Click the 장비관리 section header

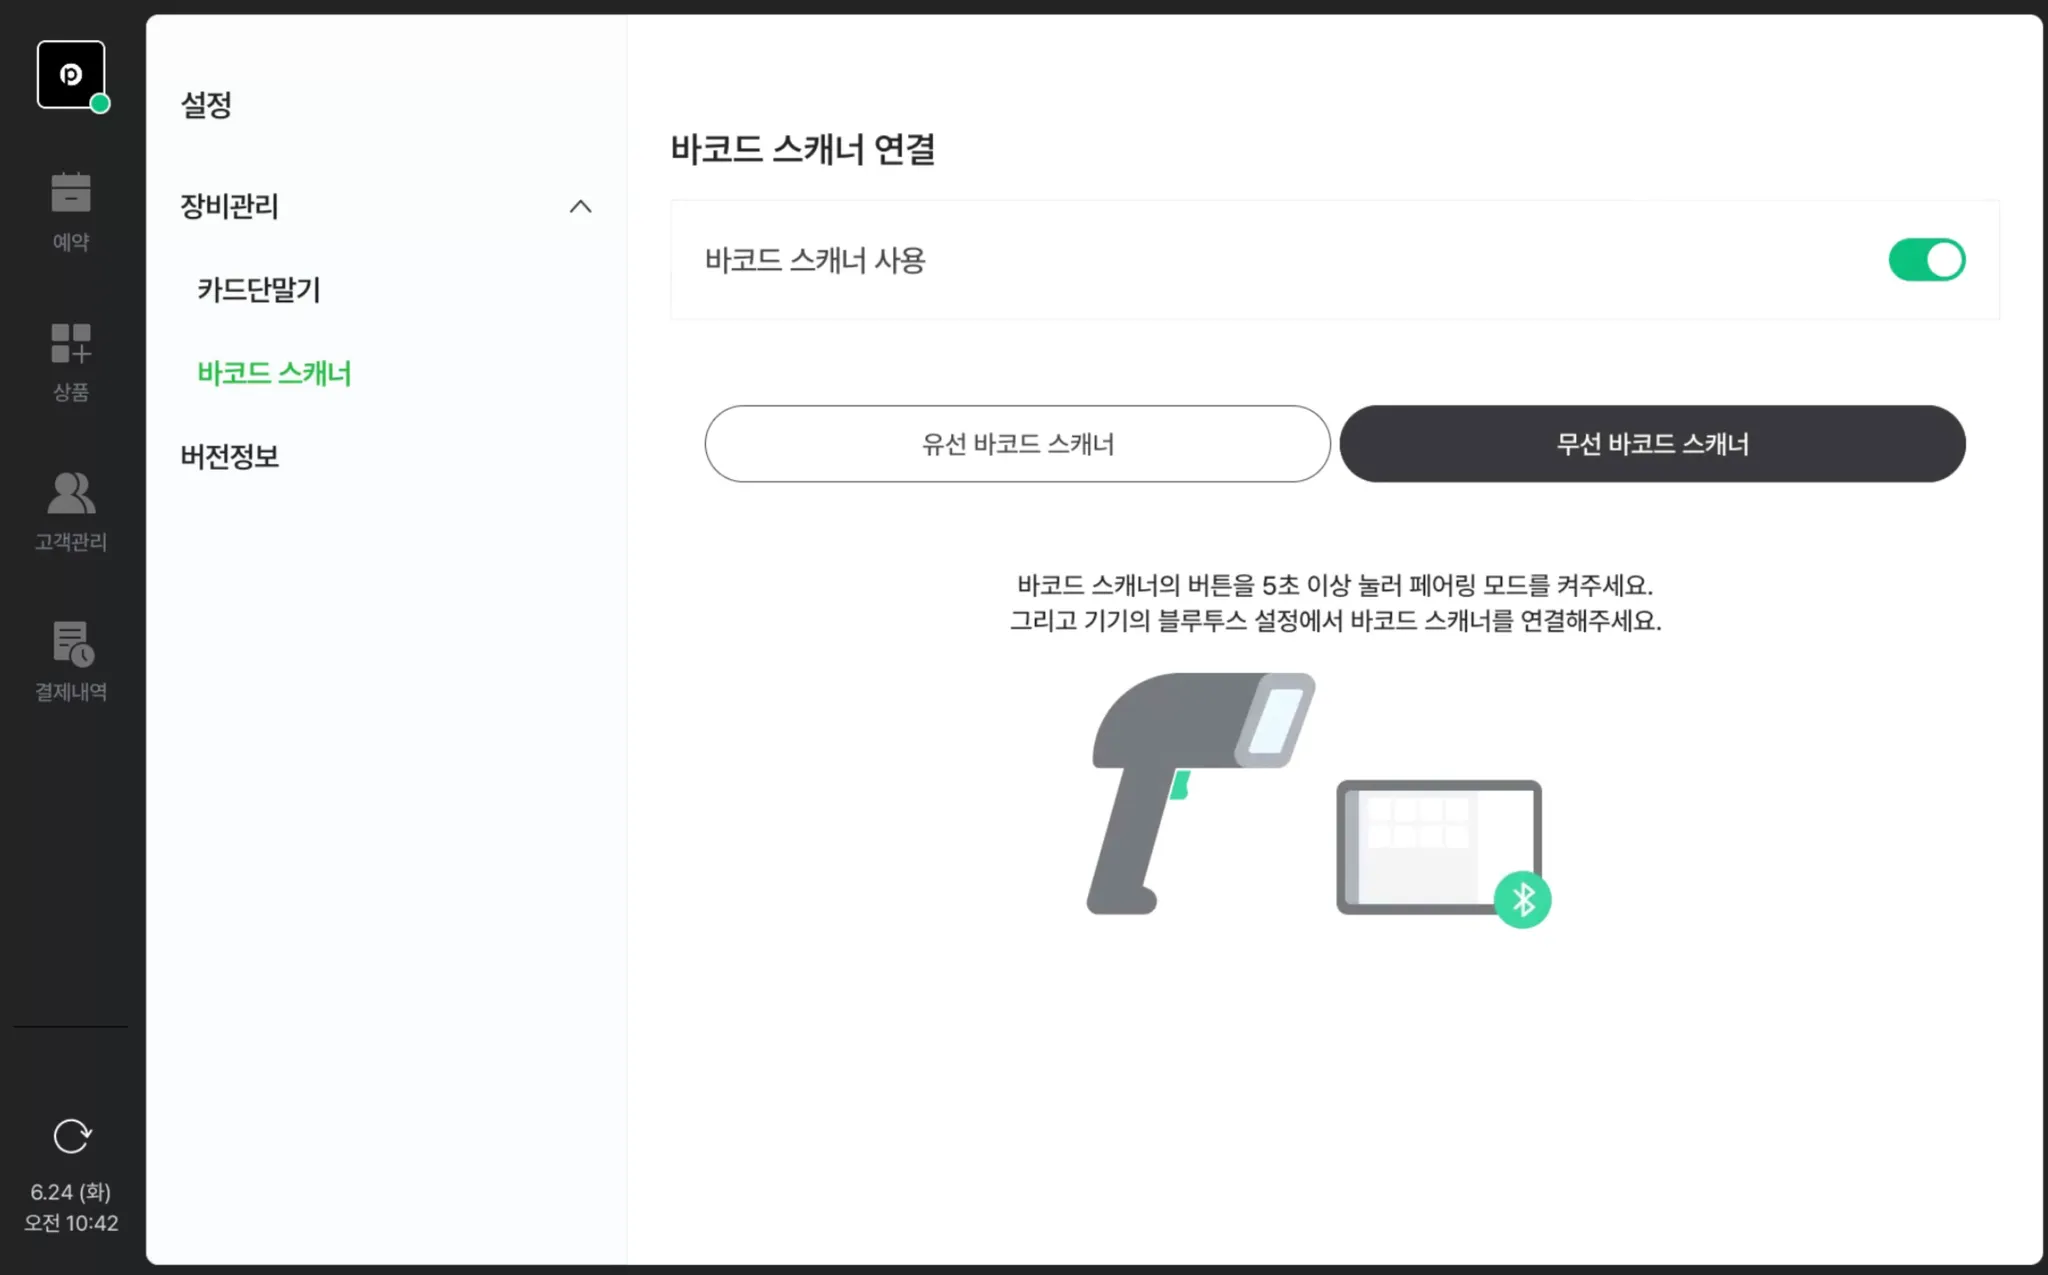point(230,207)
